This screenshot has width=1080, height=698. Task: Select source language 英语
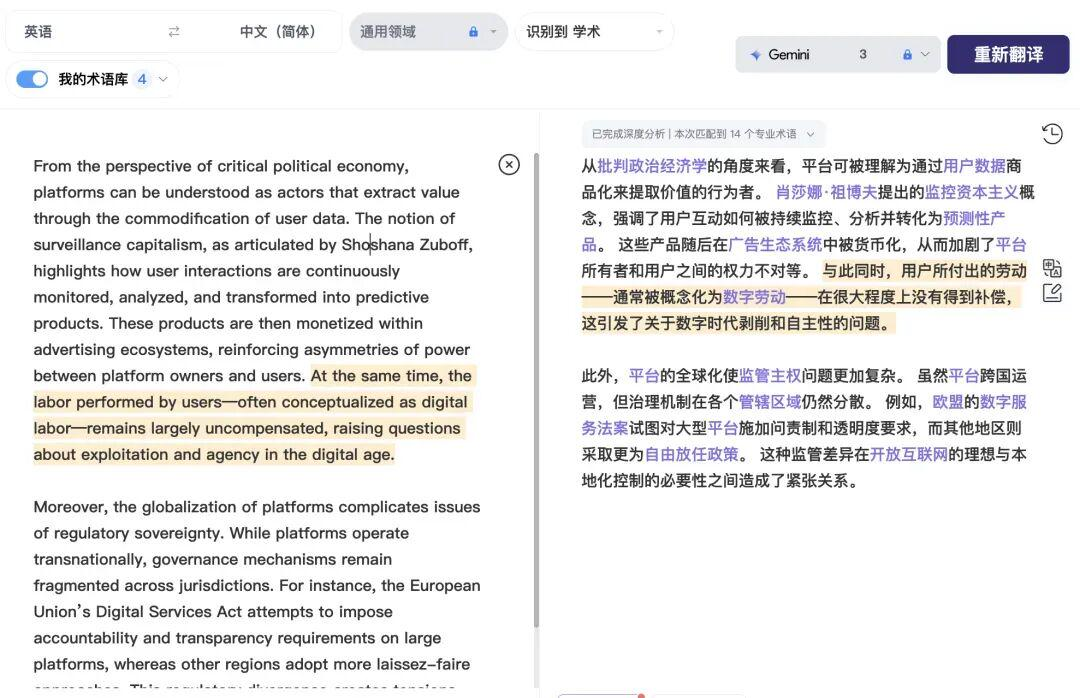38,32
